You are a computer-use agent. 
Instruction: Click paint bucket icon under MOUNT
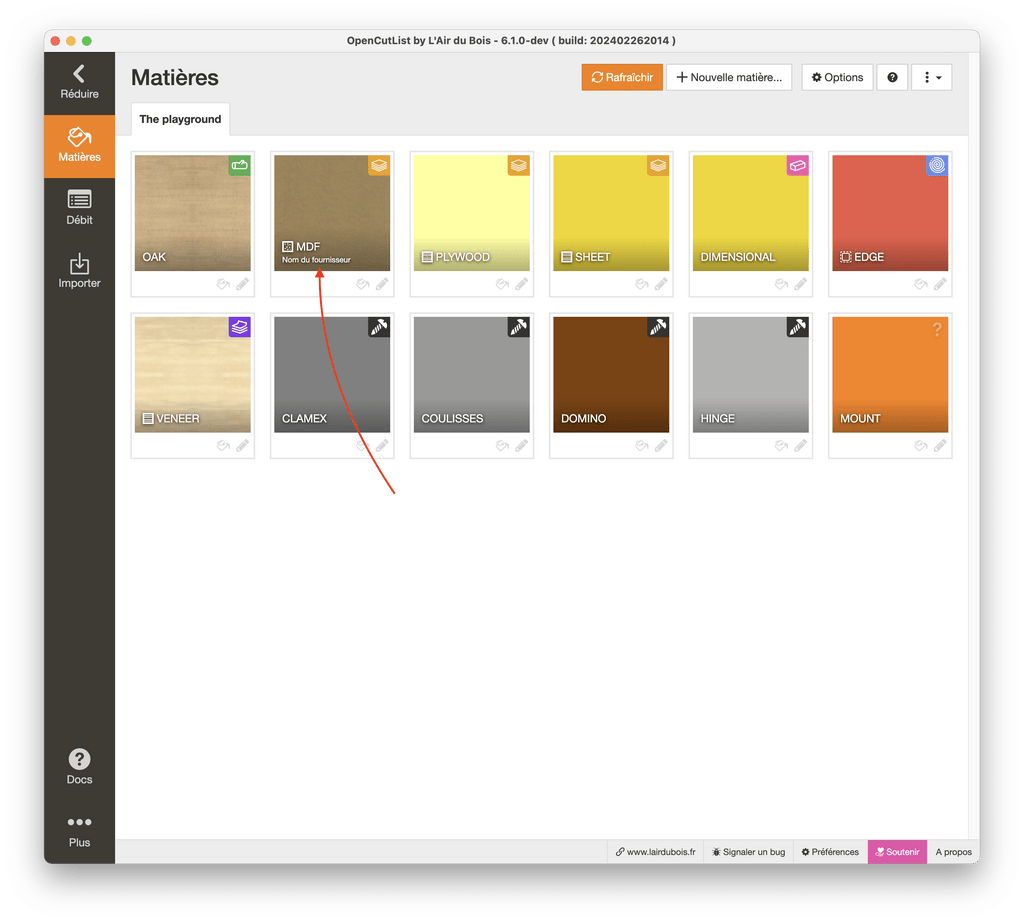click(x=921, y=446)
